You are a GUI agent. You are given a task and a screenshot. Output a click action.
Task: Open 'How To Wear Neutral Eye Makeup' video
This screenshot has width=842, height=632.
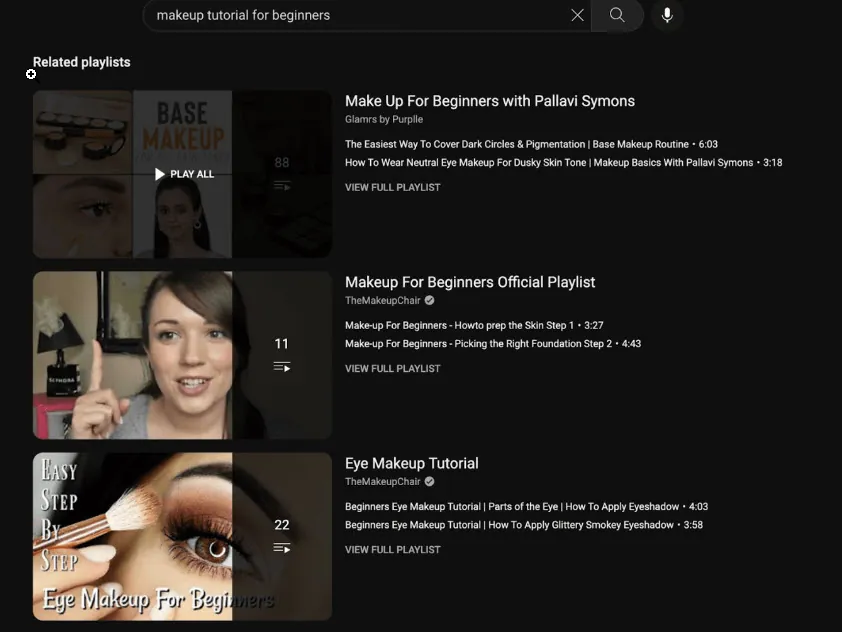(563, 162)
